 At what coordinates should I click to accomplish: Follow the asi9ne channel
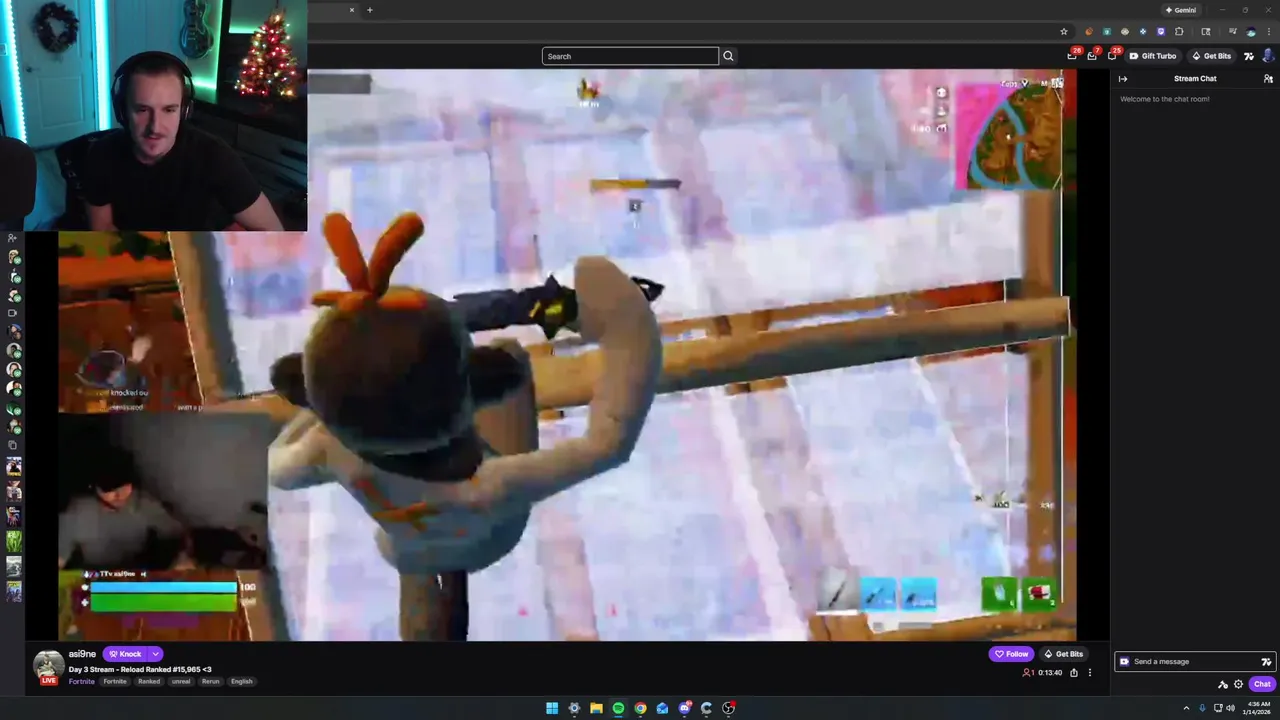(1011, 654)
